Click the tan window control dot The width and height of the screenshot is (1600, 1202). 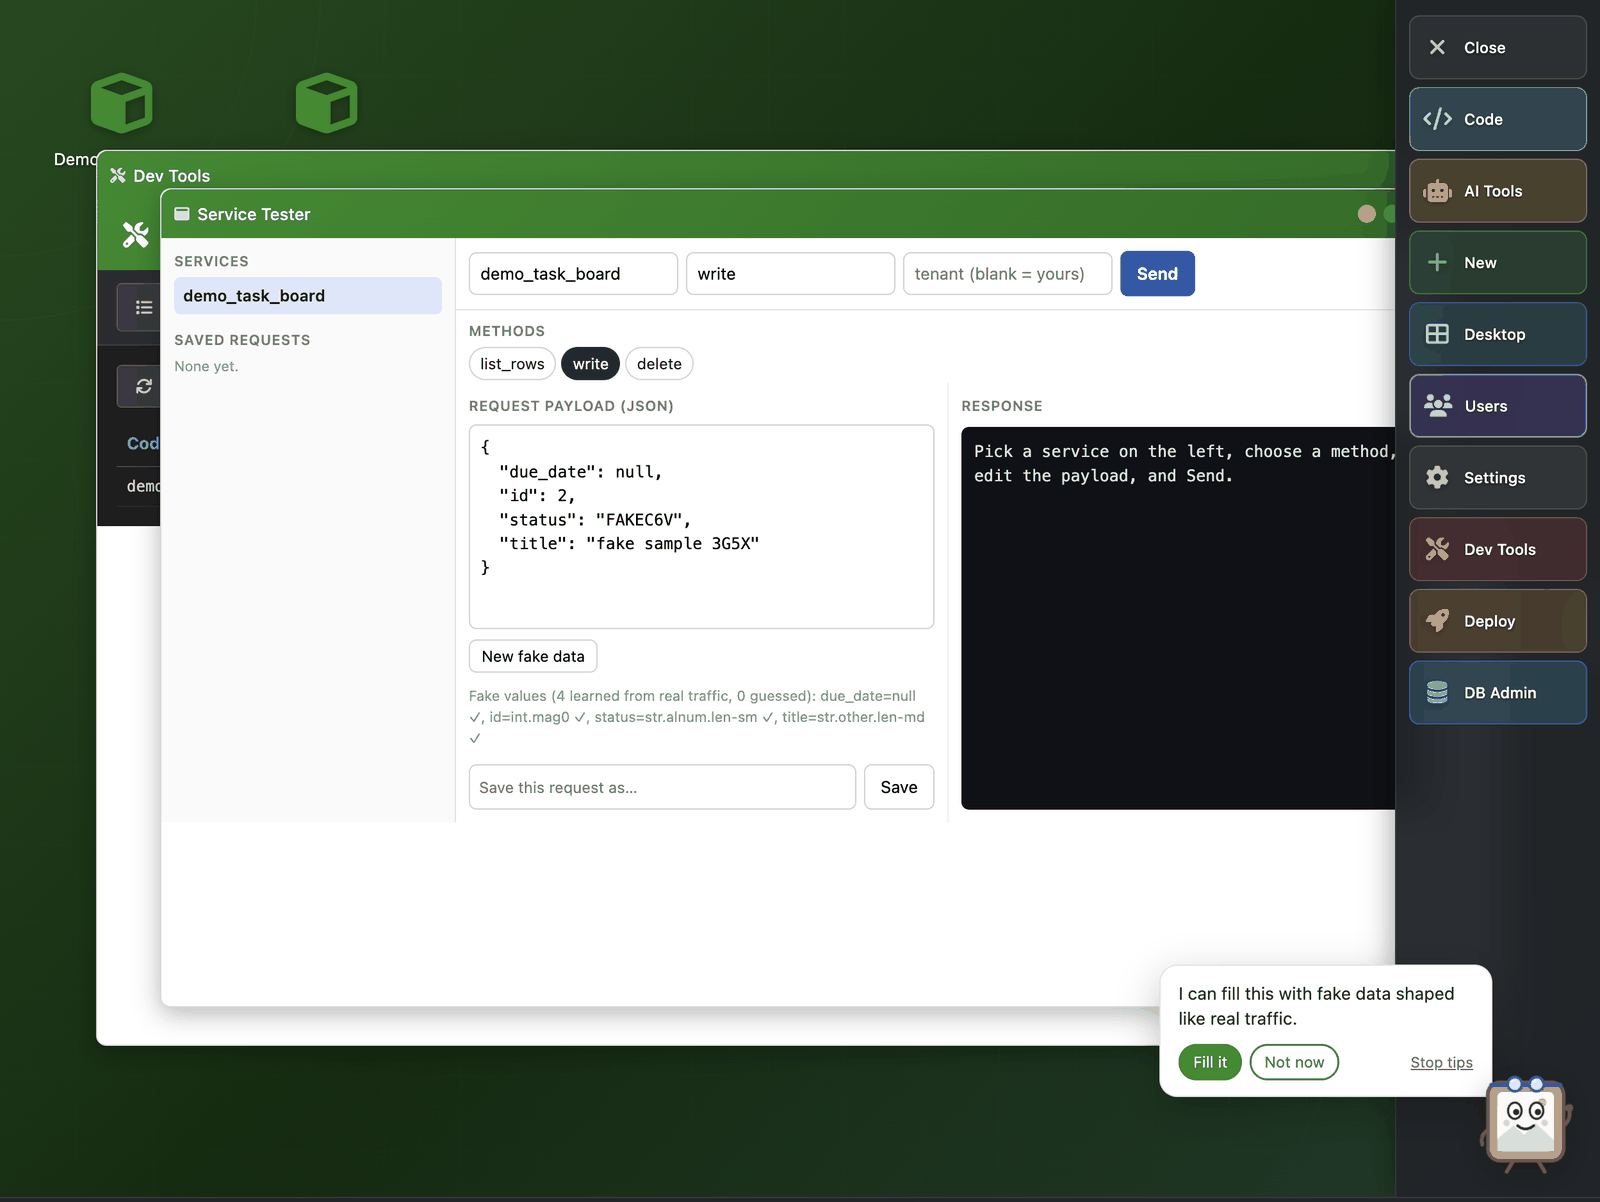point(1367,214)
